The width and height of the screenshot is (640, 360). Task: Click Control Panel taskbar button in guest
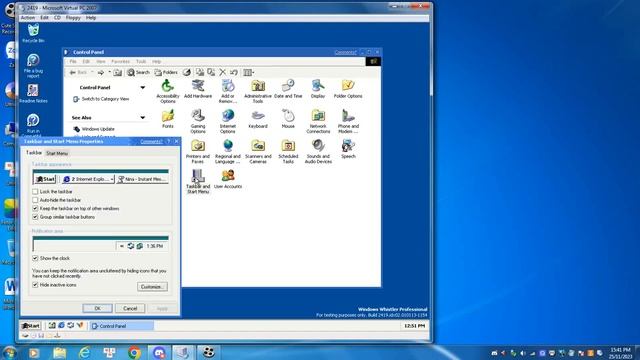122,326
